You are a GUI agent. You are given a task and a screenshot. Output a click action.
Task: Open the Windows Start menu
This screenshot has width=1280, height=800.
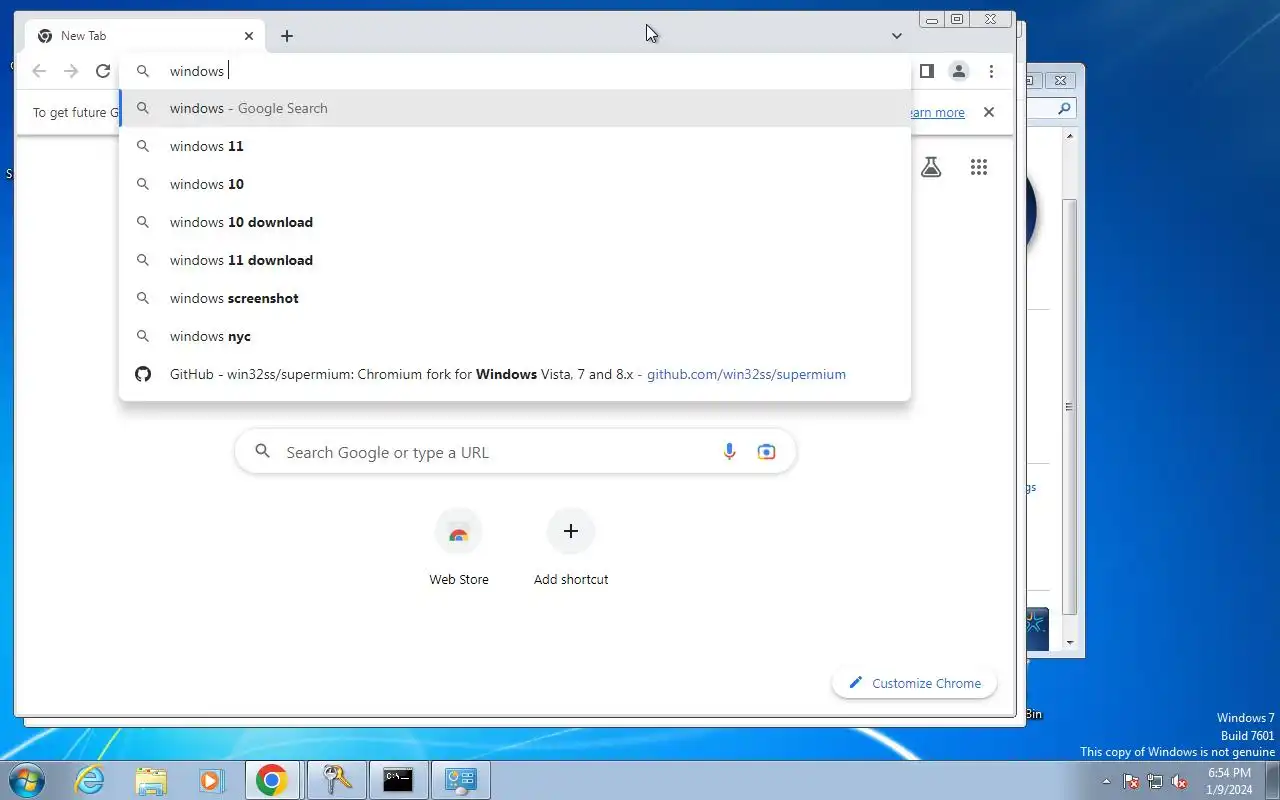coord(26,780)
